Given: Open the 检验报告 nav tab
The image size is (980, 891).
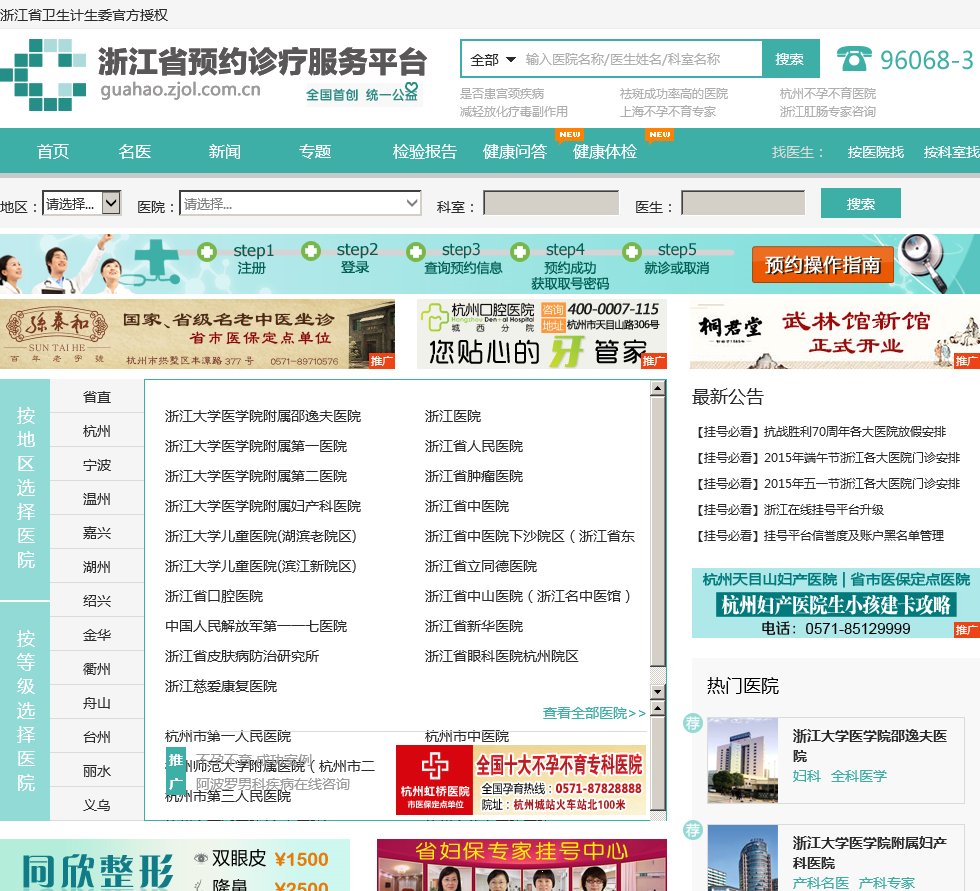Looking at the screenshot, I should pyautogui.click(x=424, y=152).
